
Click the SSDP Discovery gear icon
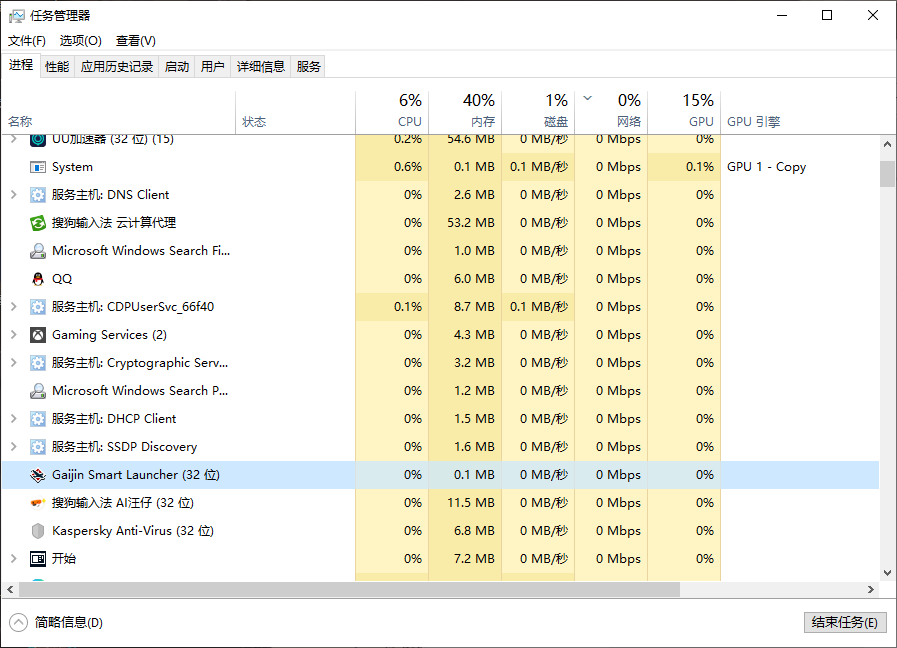pos(38,447)
